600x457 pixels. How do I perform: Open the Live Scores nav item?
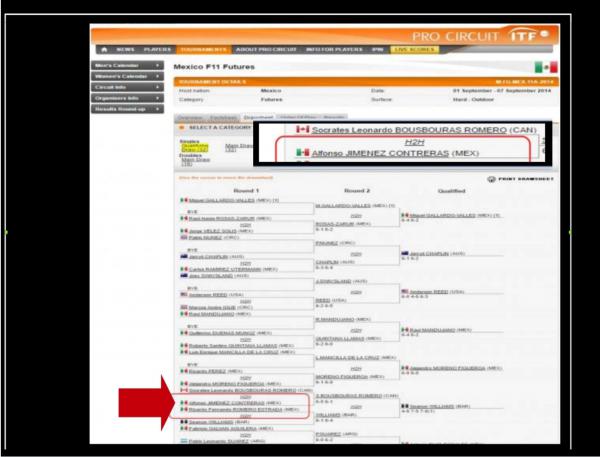[x=414, y=49]
